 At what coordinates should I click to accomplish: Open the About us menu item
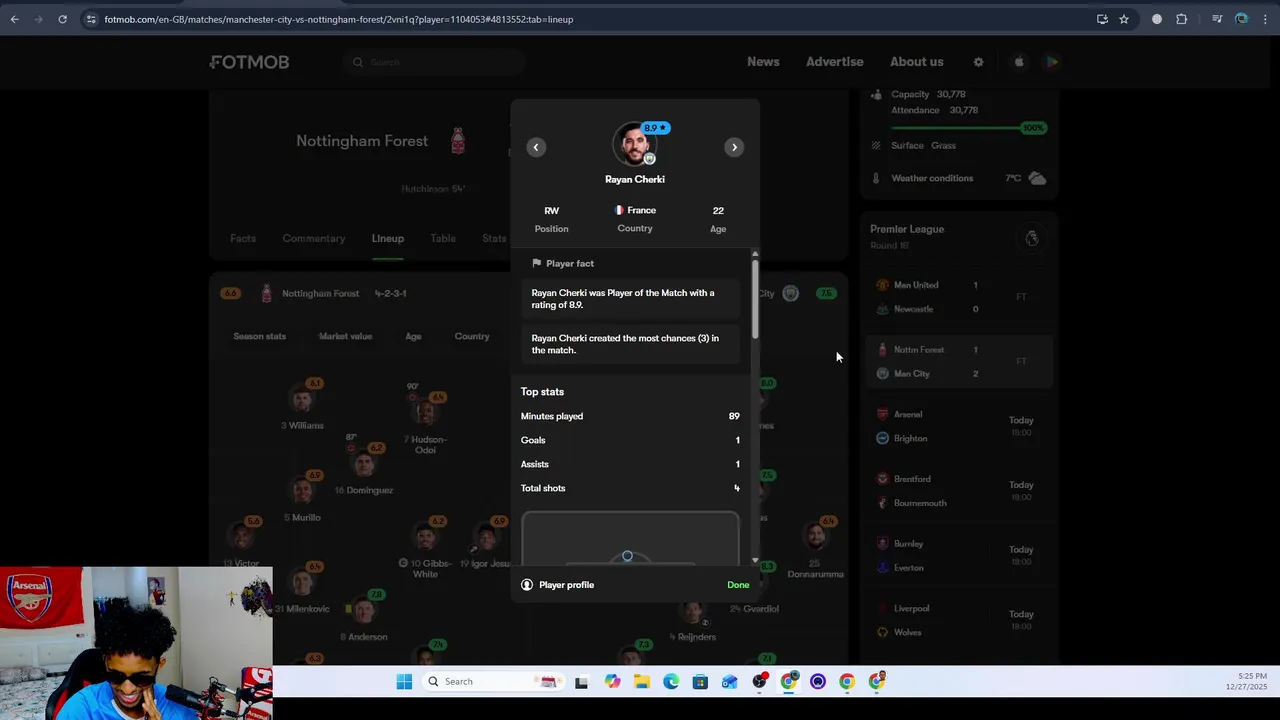(x=917, y=62)
